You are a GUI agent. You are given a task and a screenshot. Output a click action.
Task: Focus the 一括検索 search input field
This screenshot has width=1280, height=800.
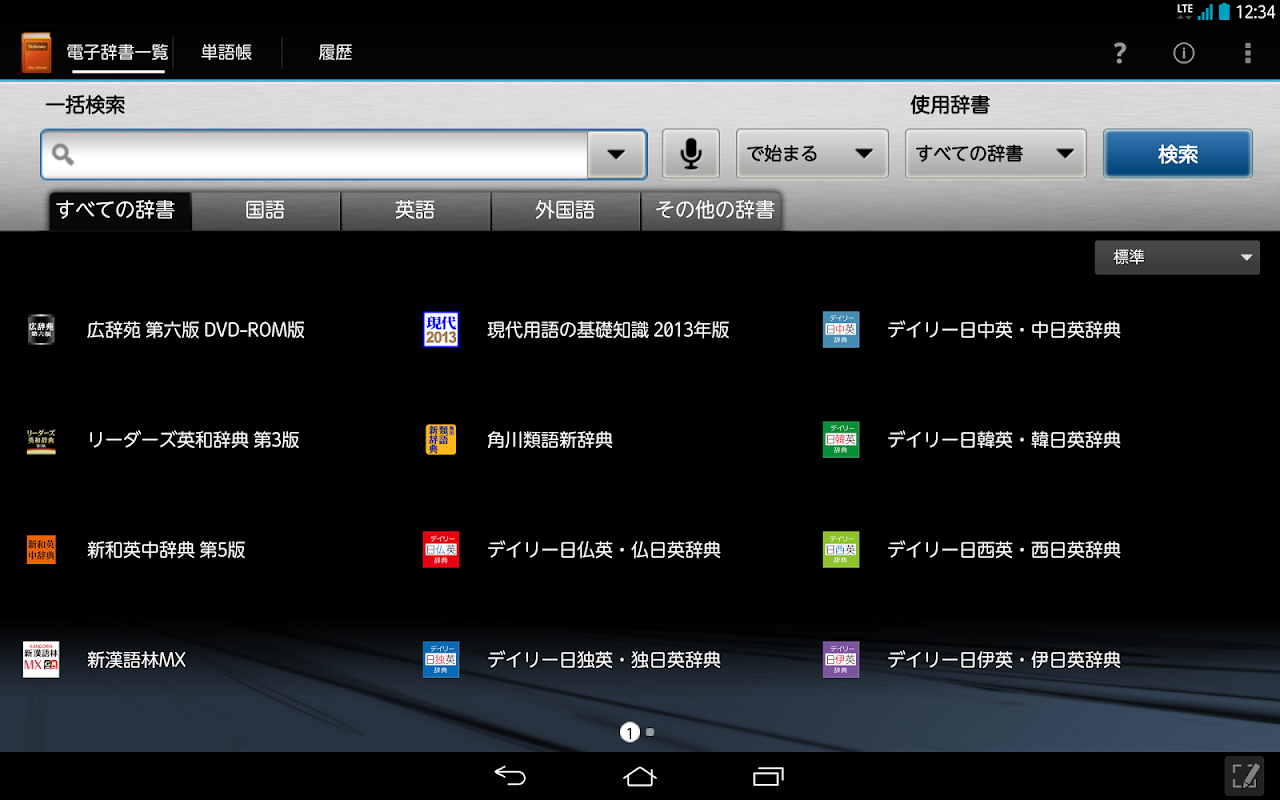(x=314, y=154)
